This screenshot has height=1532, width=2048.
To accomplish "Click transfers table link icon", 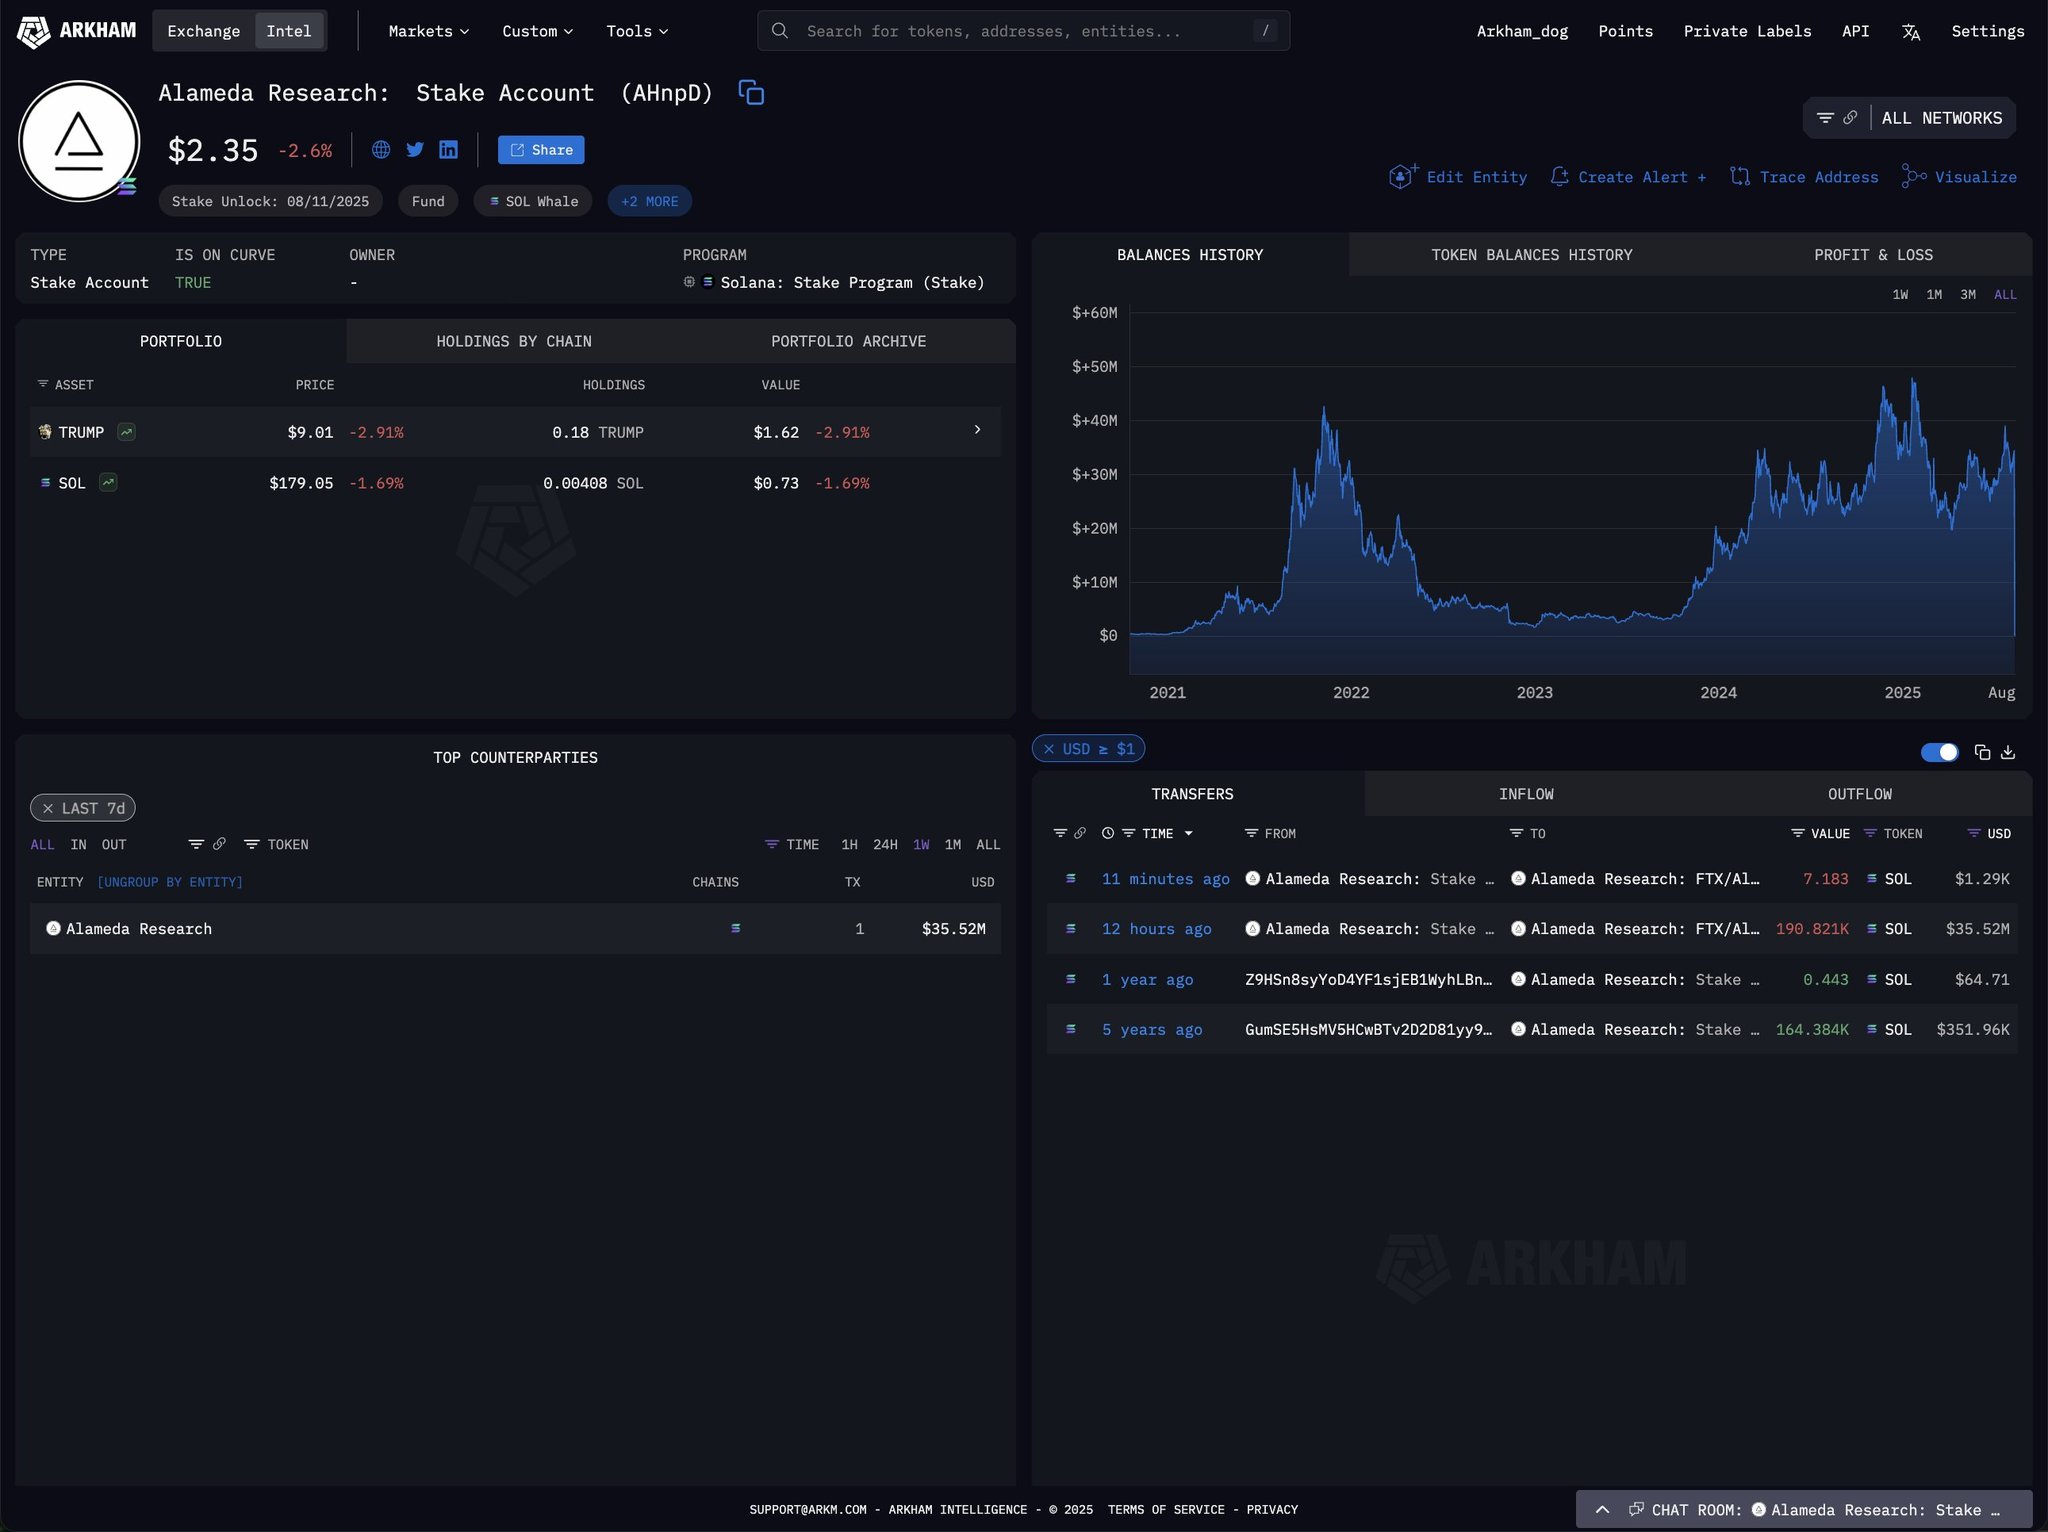I will 1080,833.
